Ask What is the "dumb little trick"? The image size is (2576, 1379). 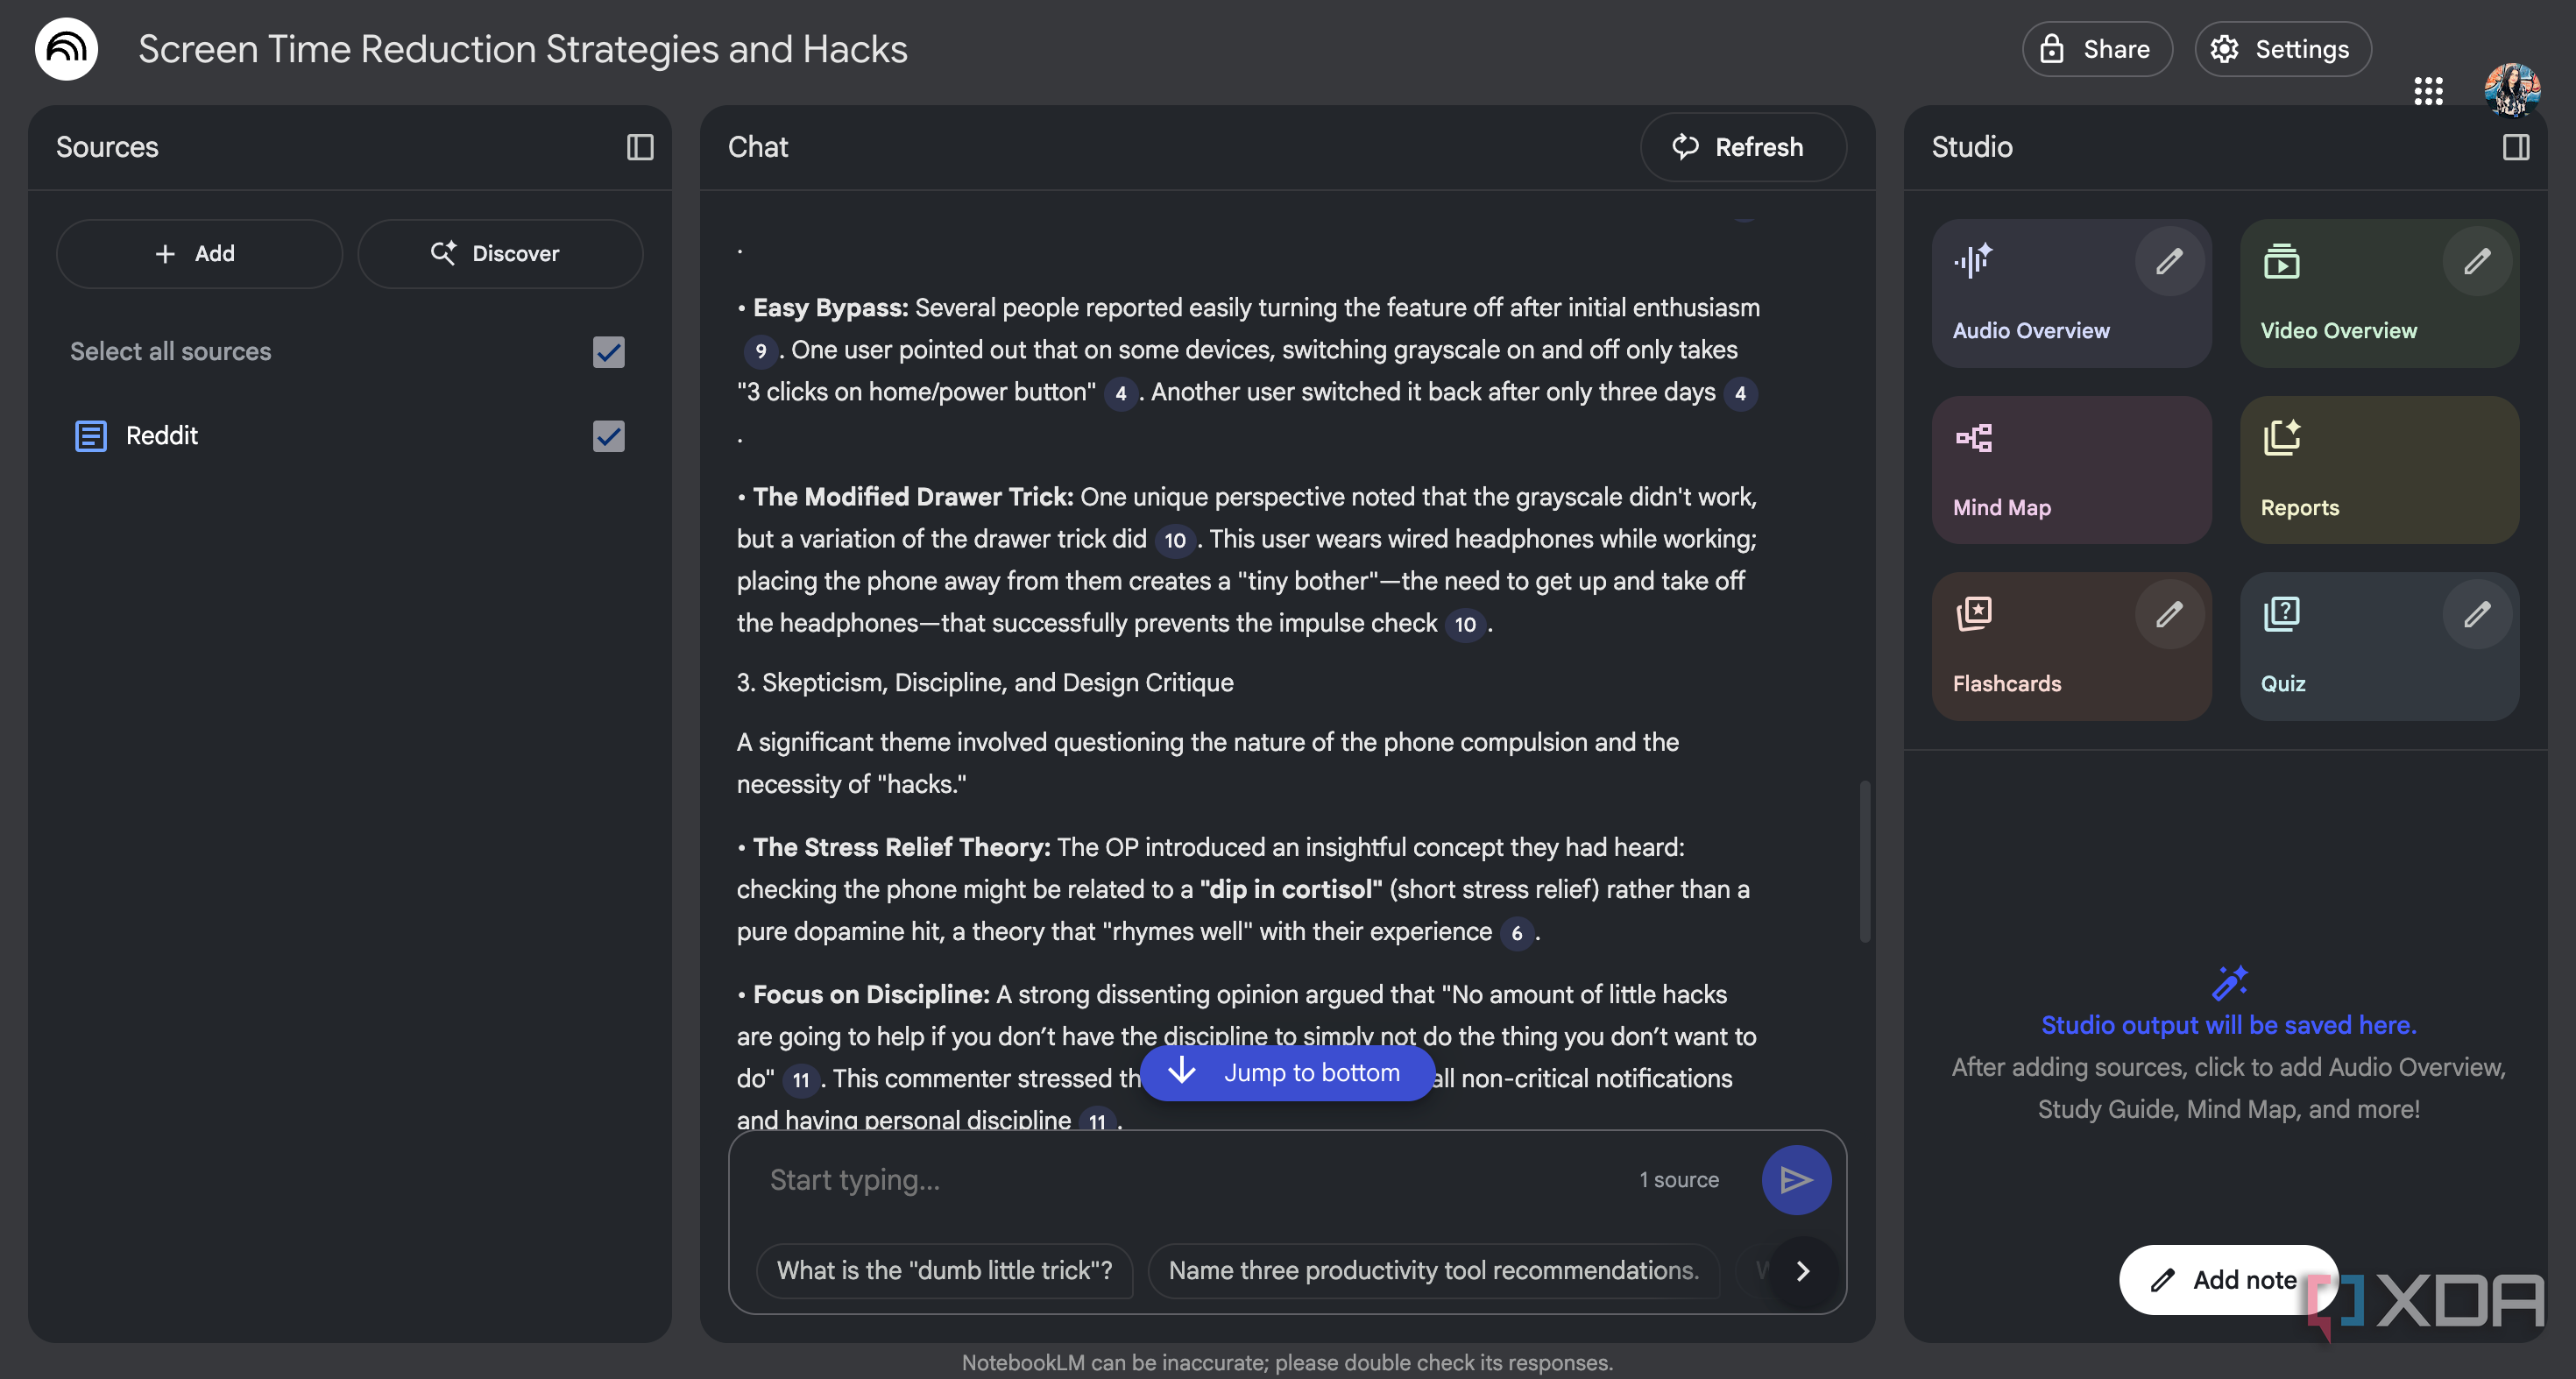944,1271
